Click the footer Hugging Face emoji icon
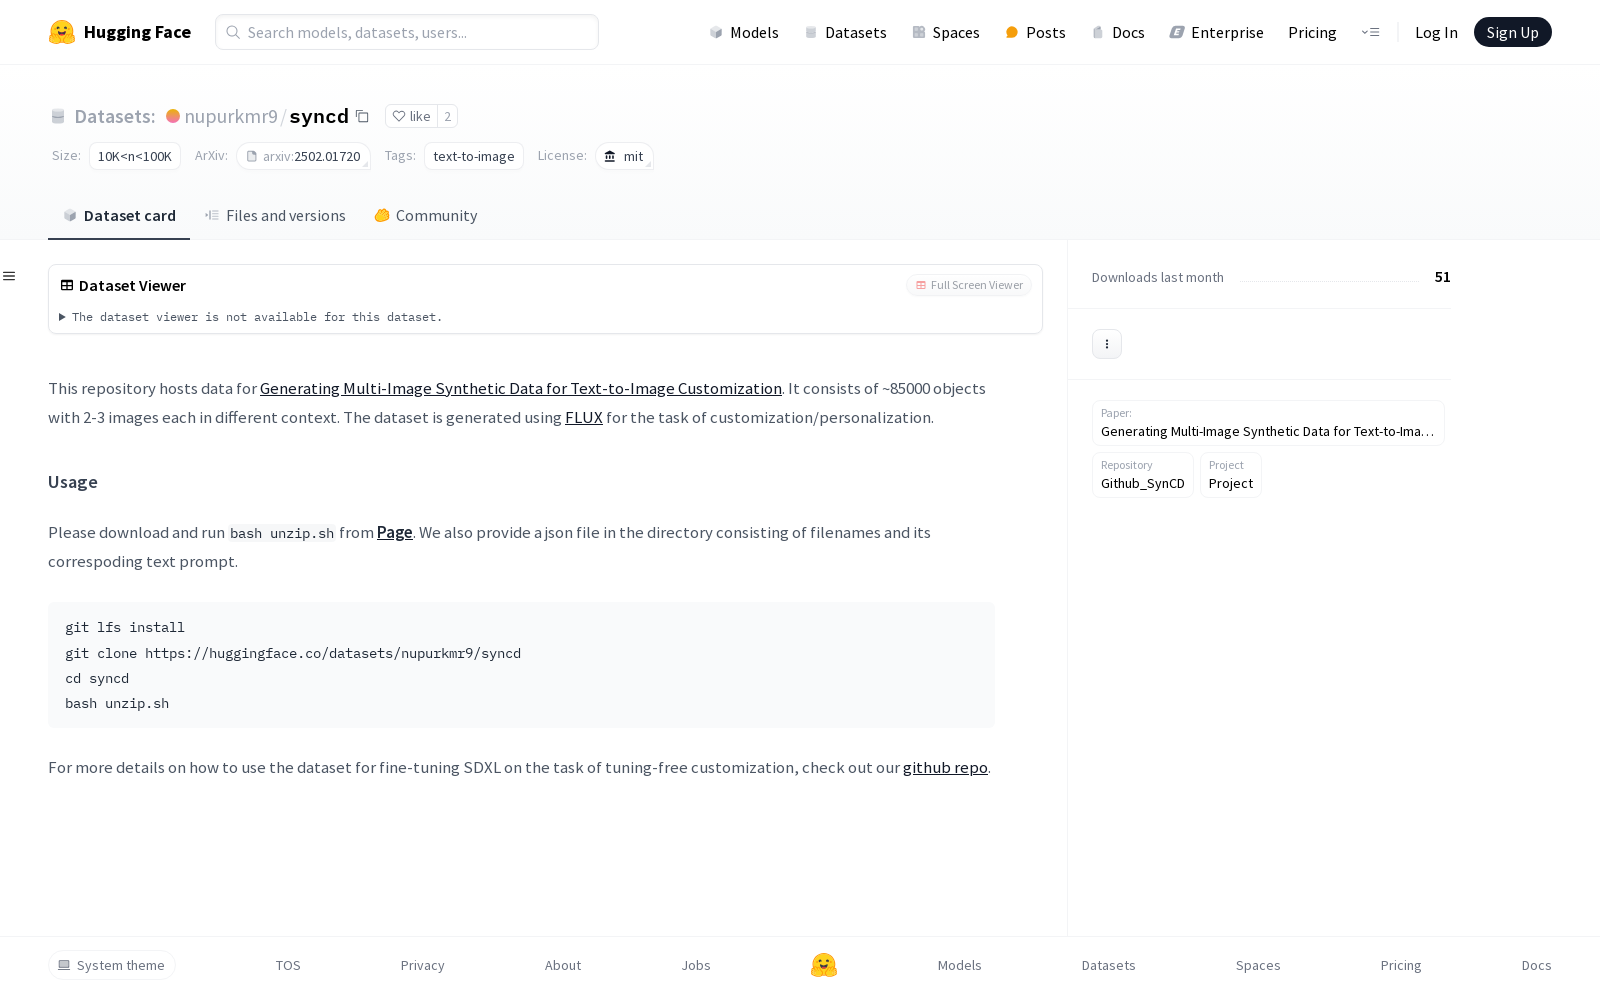 824,965
